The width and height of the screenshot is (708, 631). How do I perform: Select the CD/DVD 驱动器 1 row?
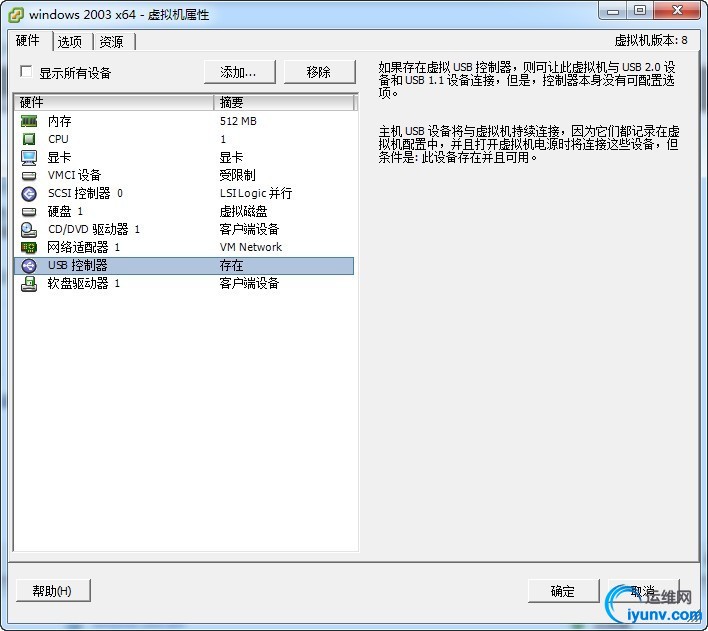pyautogui.click(x=184, y=229)
